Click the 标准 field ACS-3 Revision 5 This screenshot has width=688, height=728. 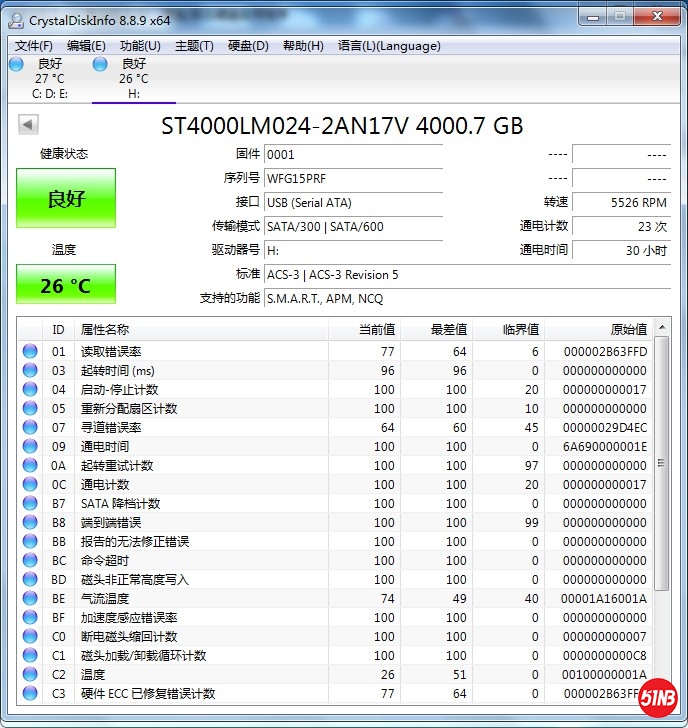tap(467, 275)
